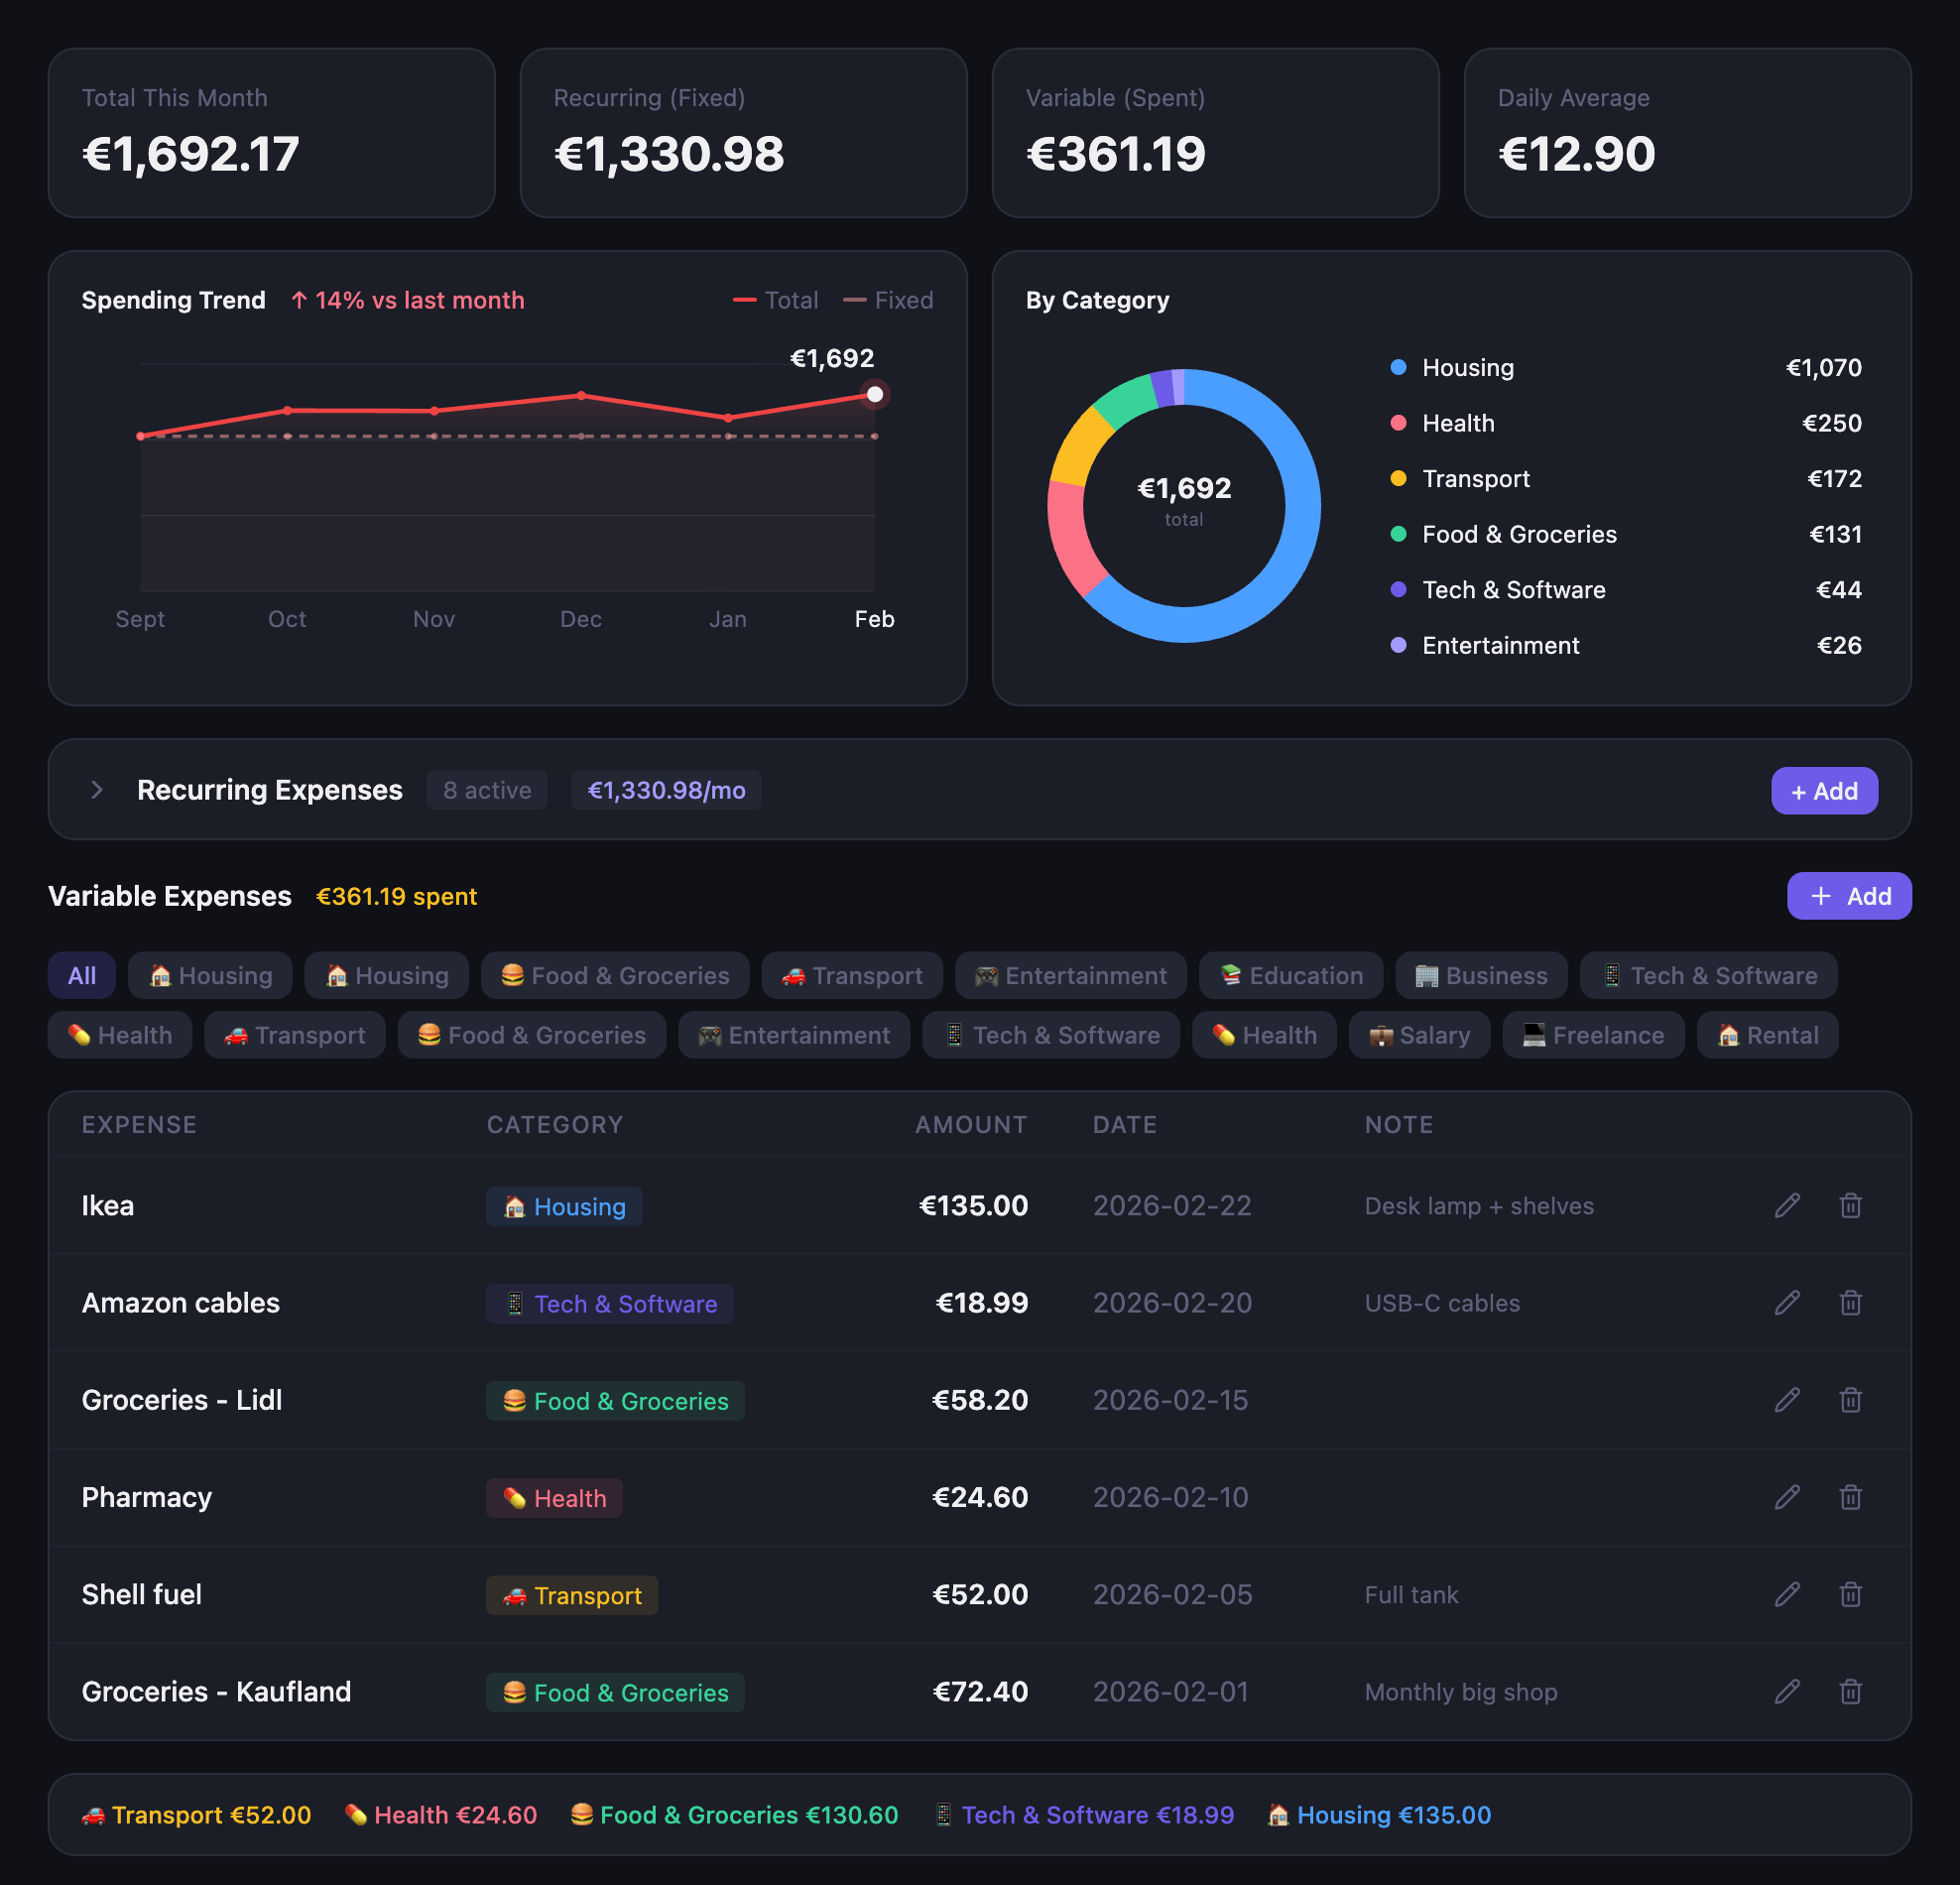The width and height of the screenshot is (1960, 1885).
Task: Toggle the Freelance filter chip
Action: (1592, 1035)
